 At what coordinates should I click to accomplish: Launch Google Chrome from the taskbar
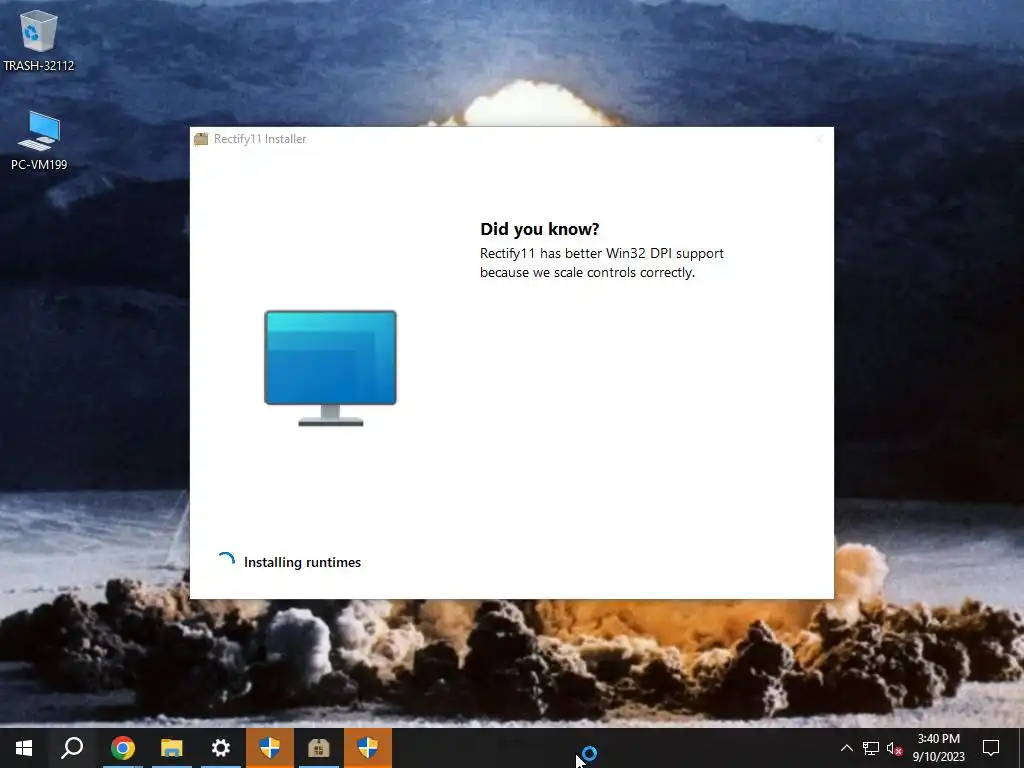pos(122,748)
